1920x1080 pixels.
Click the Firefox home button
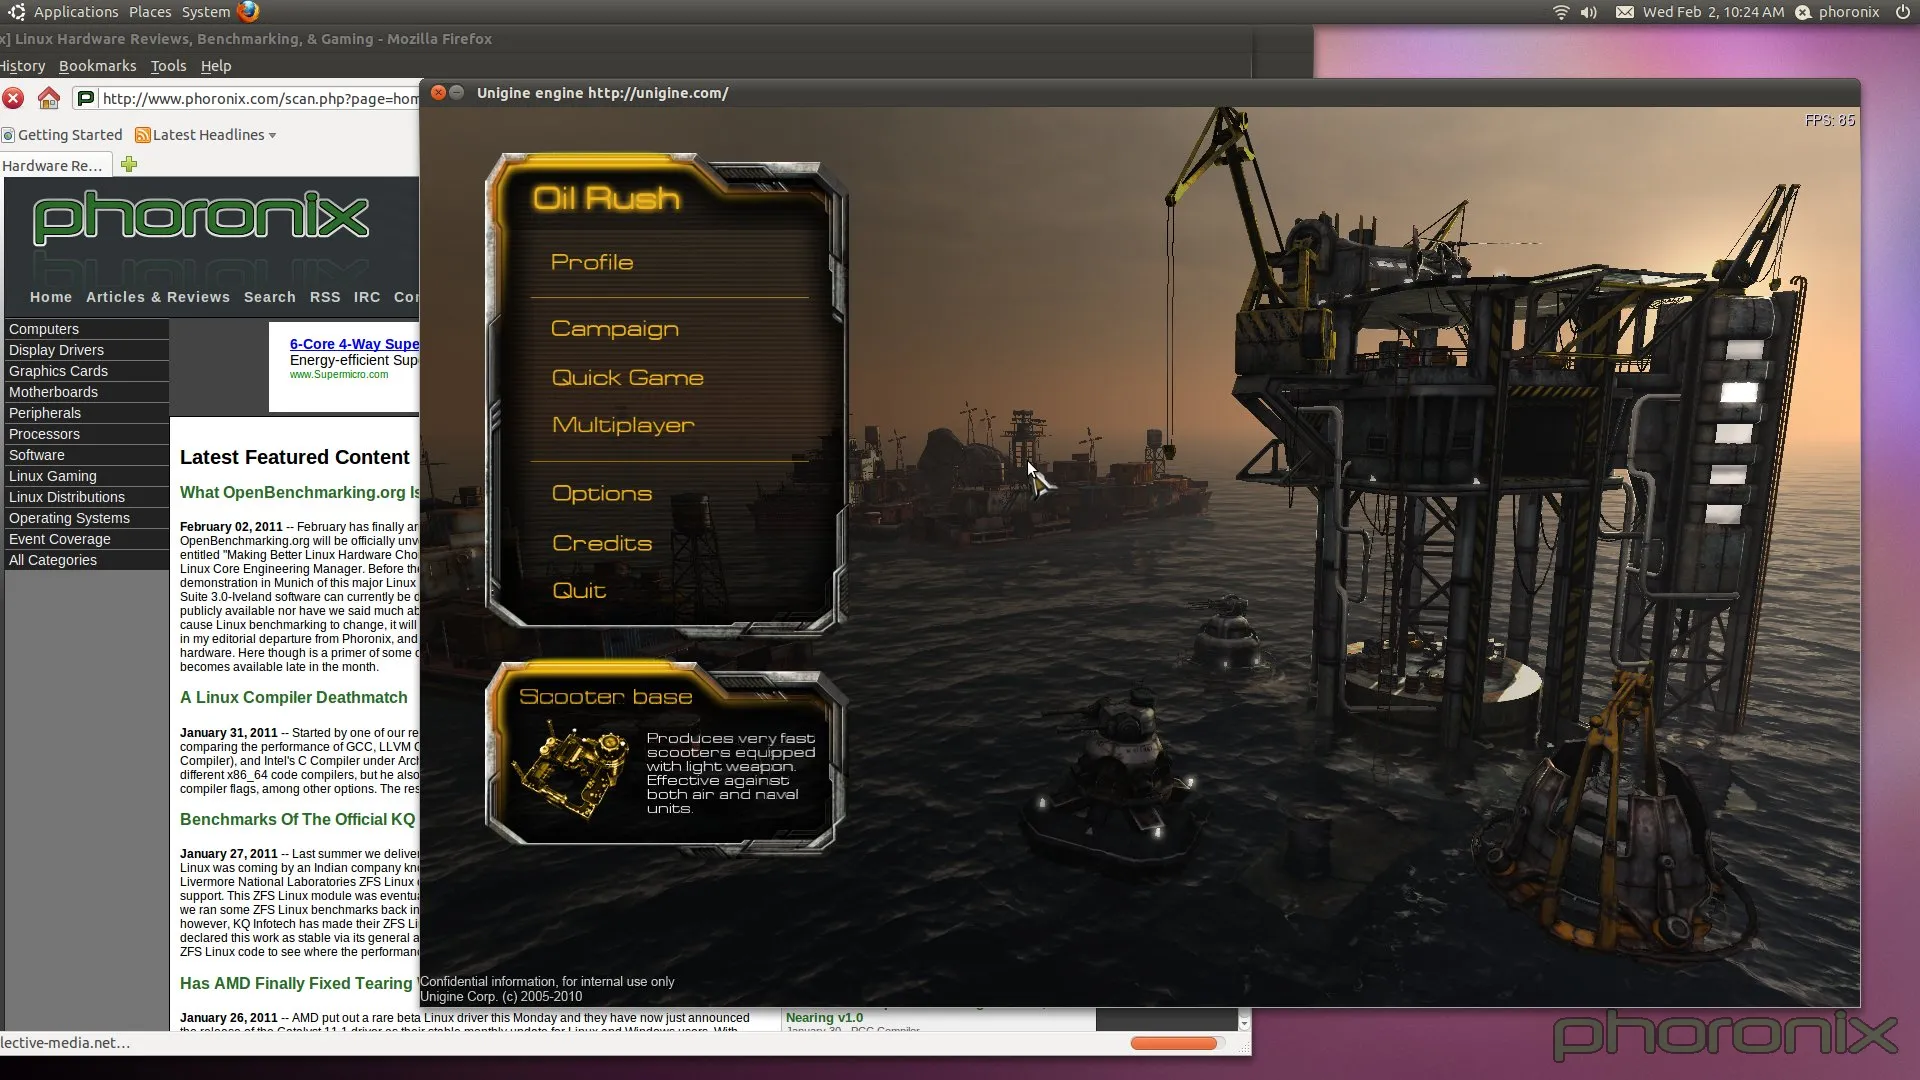coord(48,98)
